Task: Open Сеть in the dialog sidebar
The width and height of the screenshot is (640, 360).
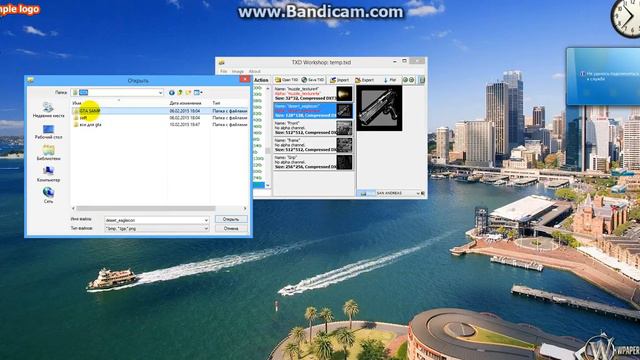Action: [x=48, y=196]
